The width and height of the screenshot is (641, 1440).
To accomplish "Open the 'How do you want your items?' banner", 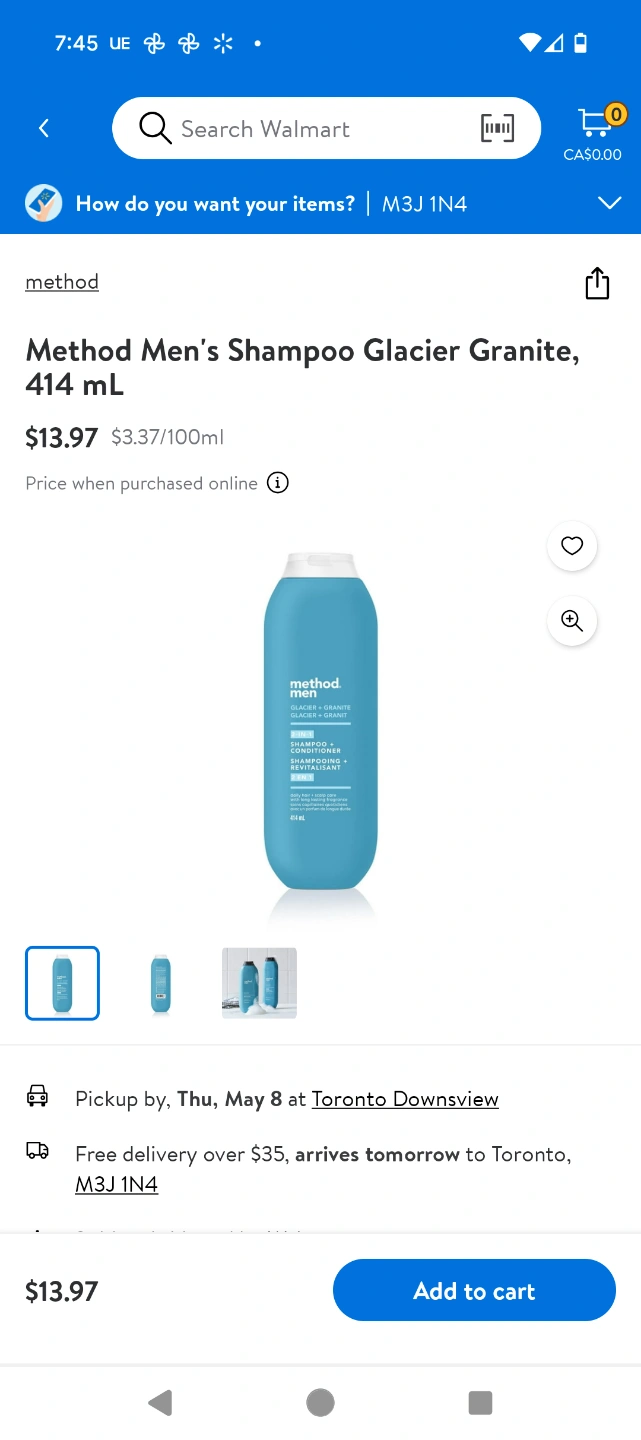I will pyautogui.click(x=320, y=204).
